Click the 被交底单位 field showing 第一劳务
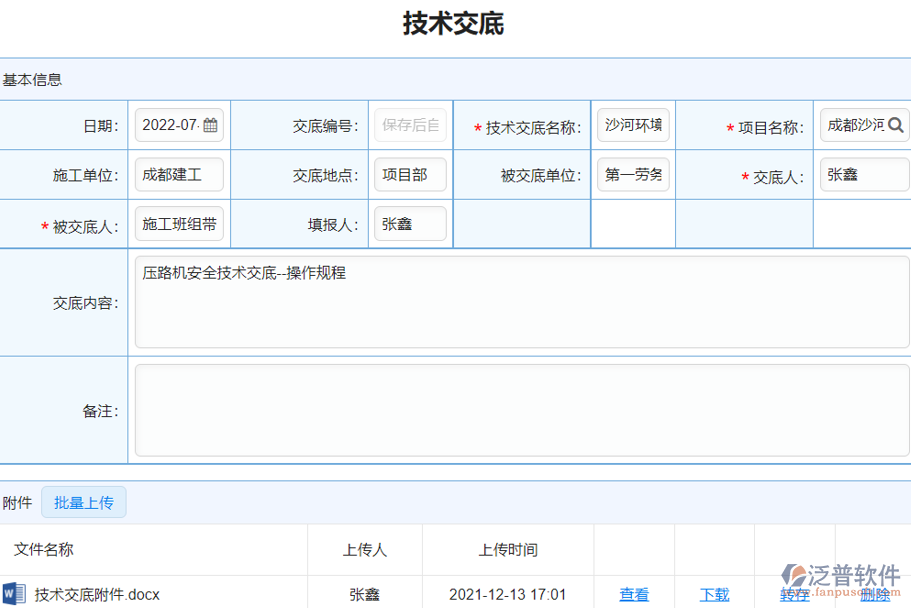This screenshot has width=911, height=608. point(632,173)
